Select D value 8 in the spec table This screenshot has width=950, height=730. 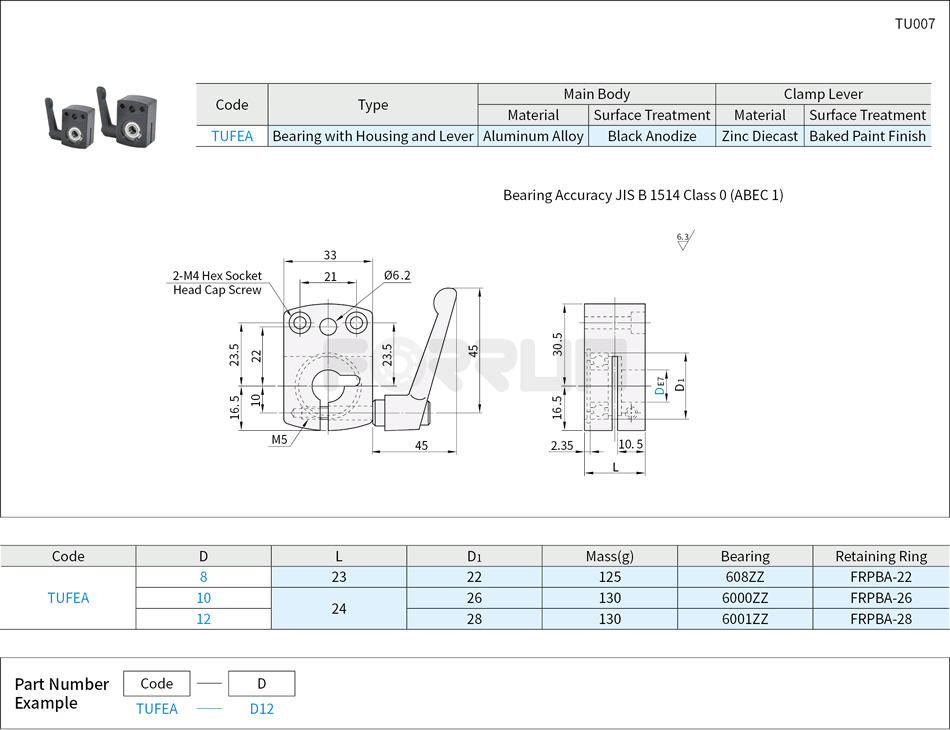204,577
